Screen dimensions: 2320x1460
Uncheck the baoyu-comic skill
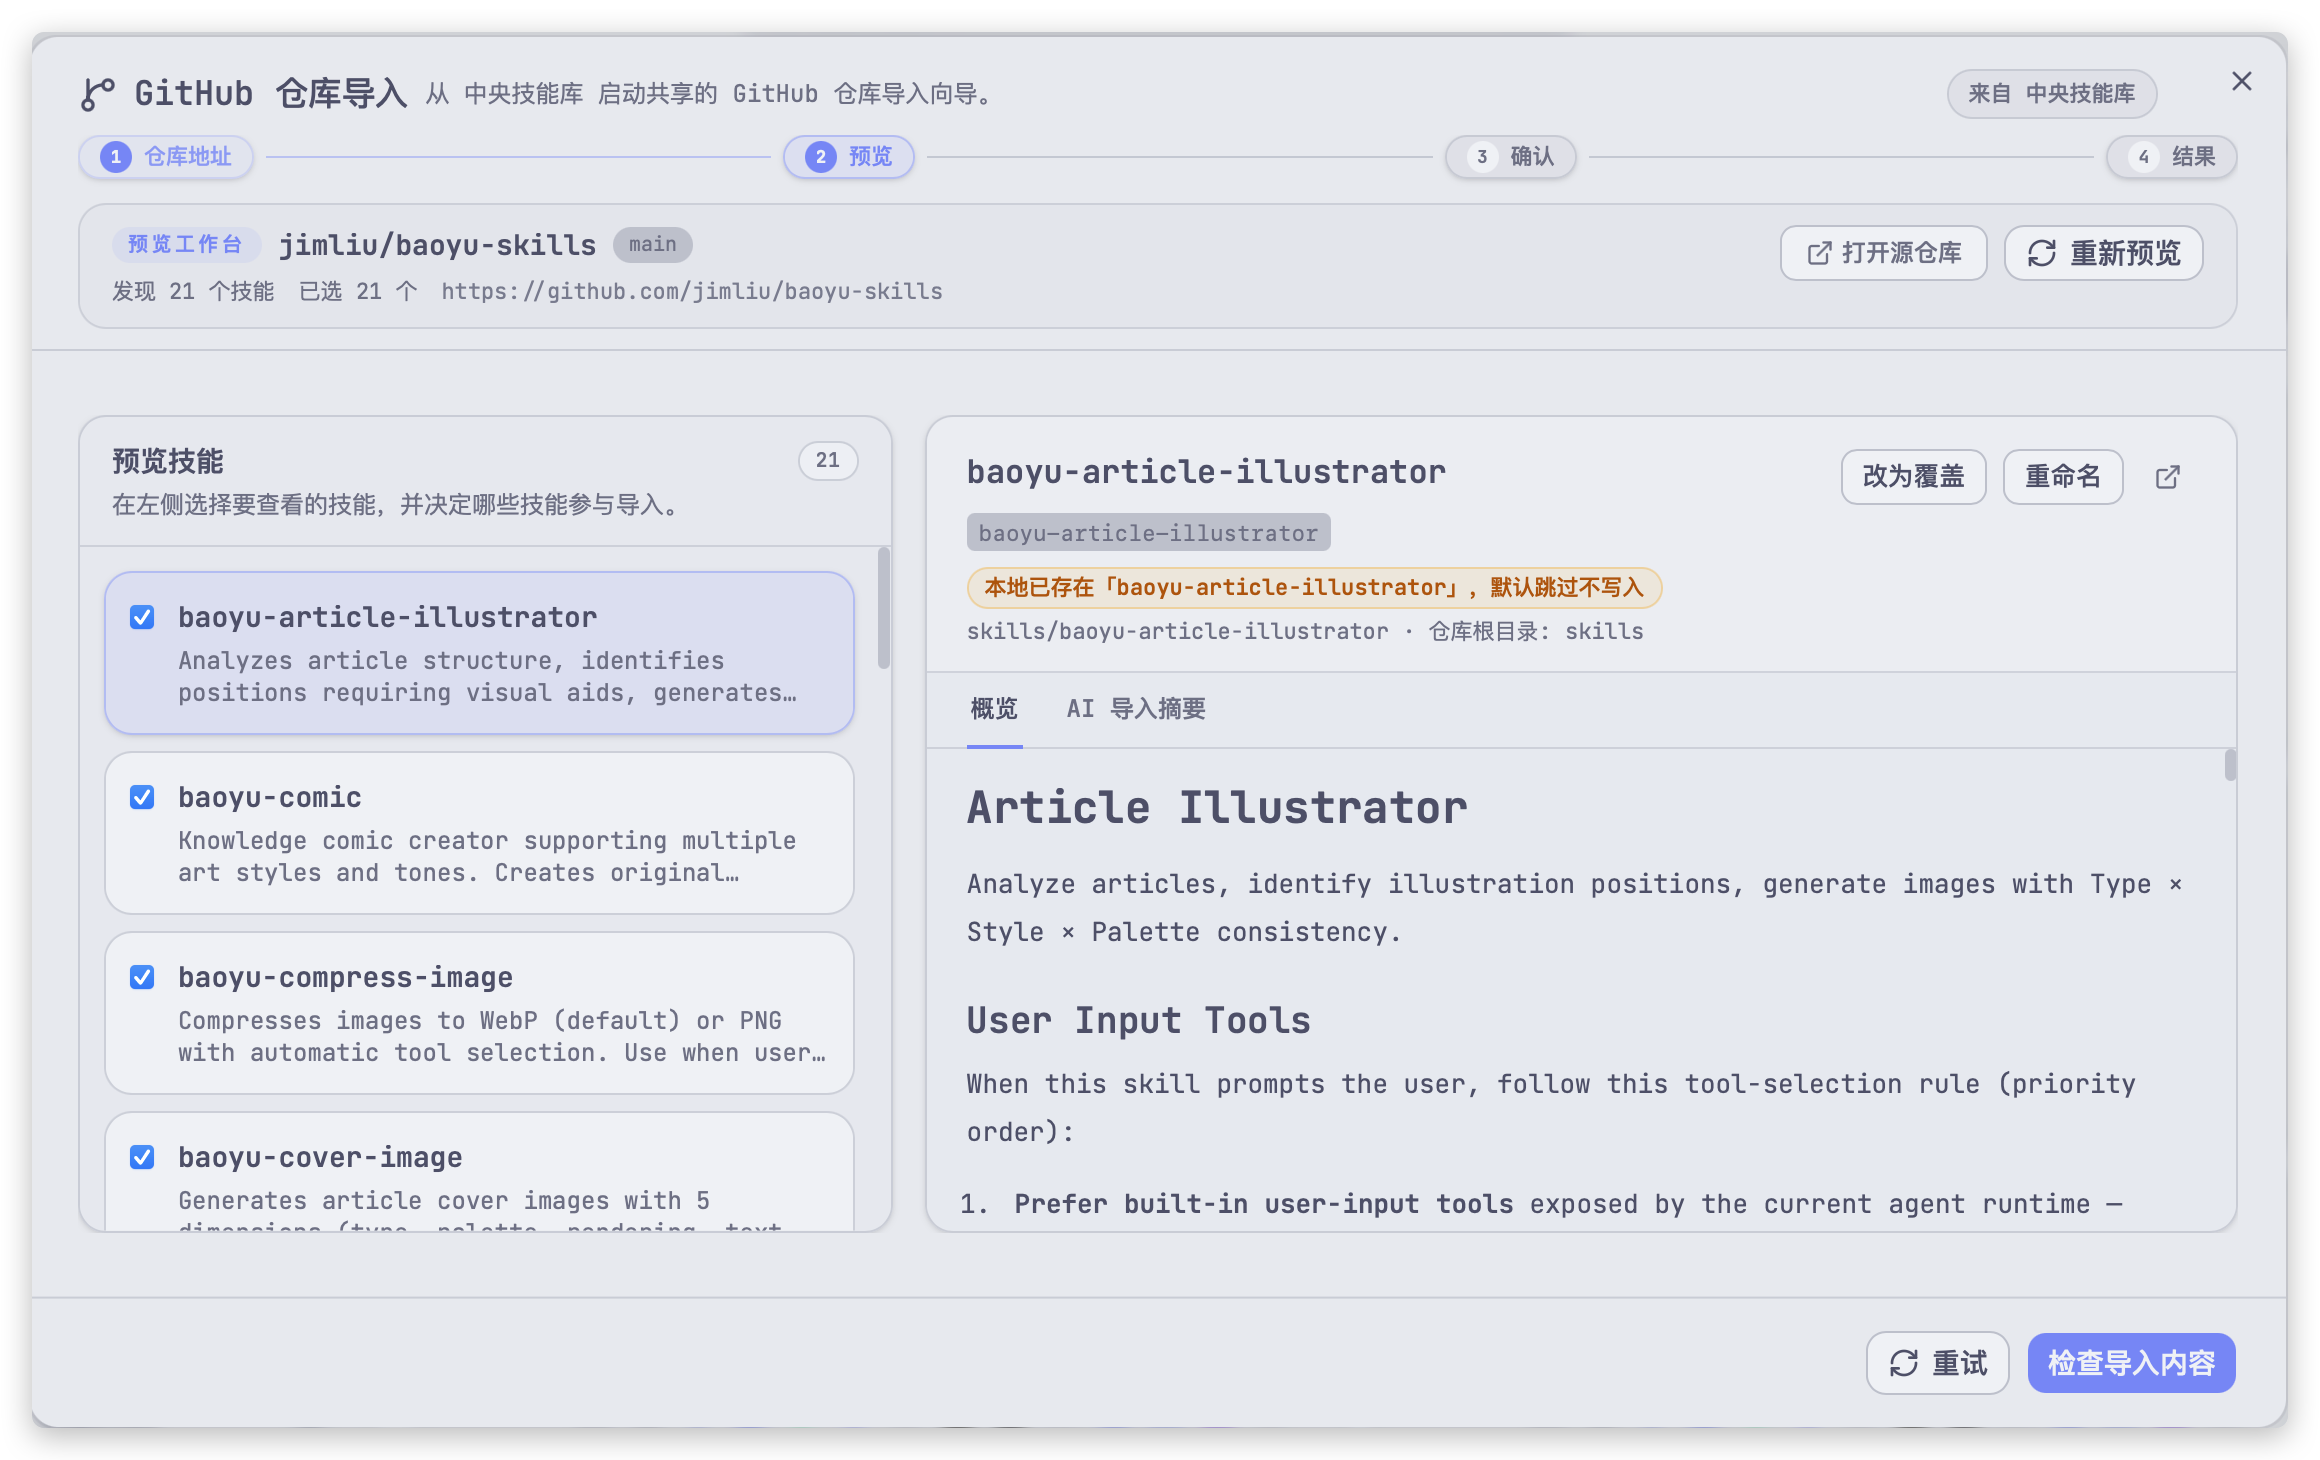click(x=142, y=797)
